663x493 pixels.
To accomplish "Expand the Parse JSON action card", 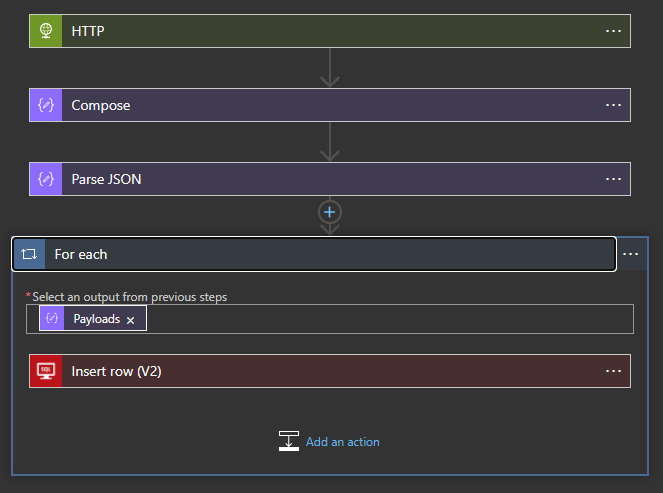I will coord(330,179).
